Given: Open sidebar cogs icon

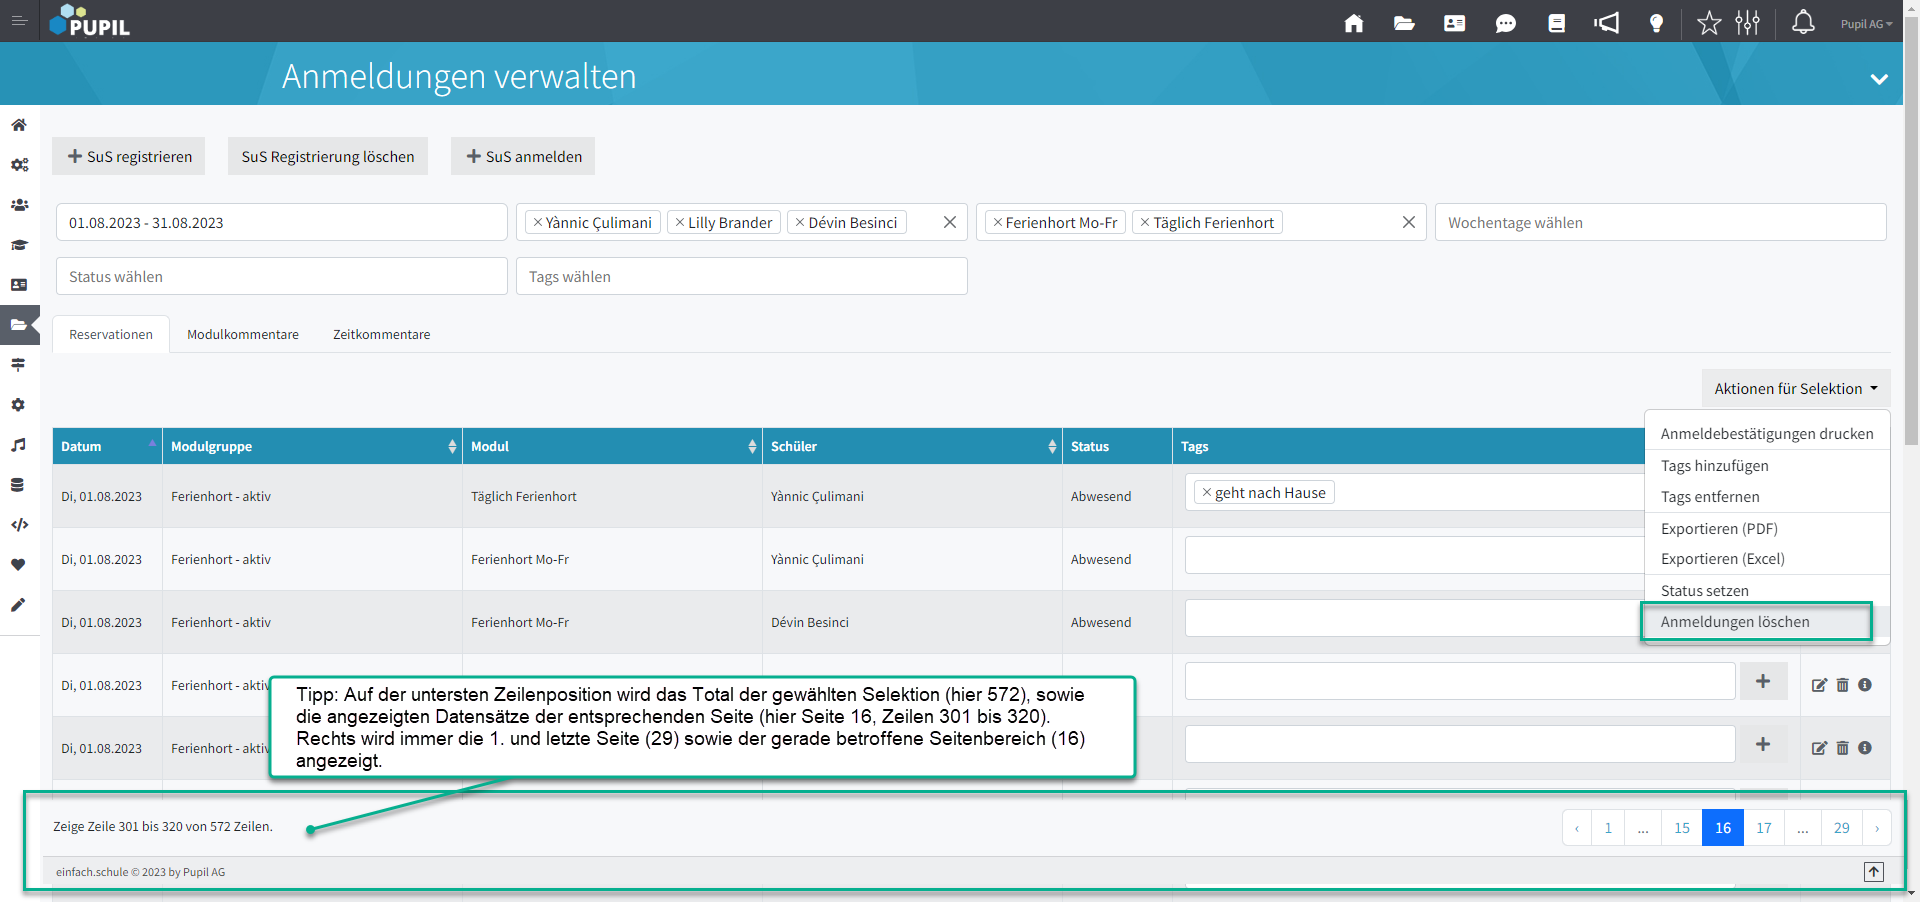Looking at the screenshot, I should click(x=19, y=165).
